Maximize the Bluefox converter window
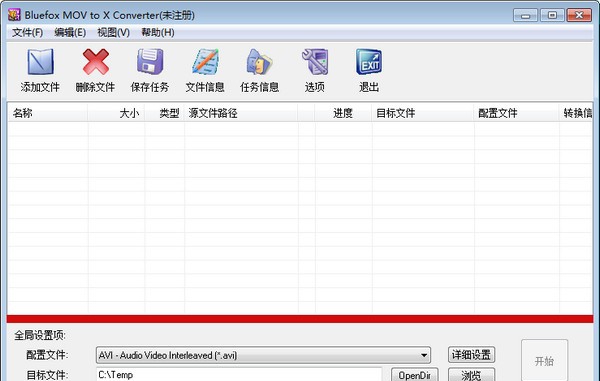 point(552,15)
